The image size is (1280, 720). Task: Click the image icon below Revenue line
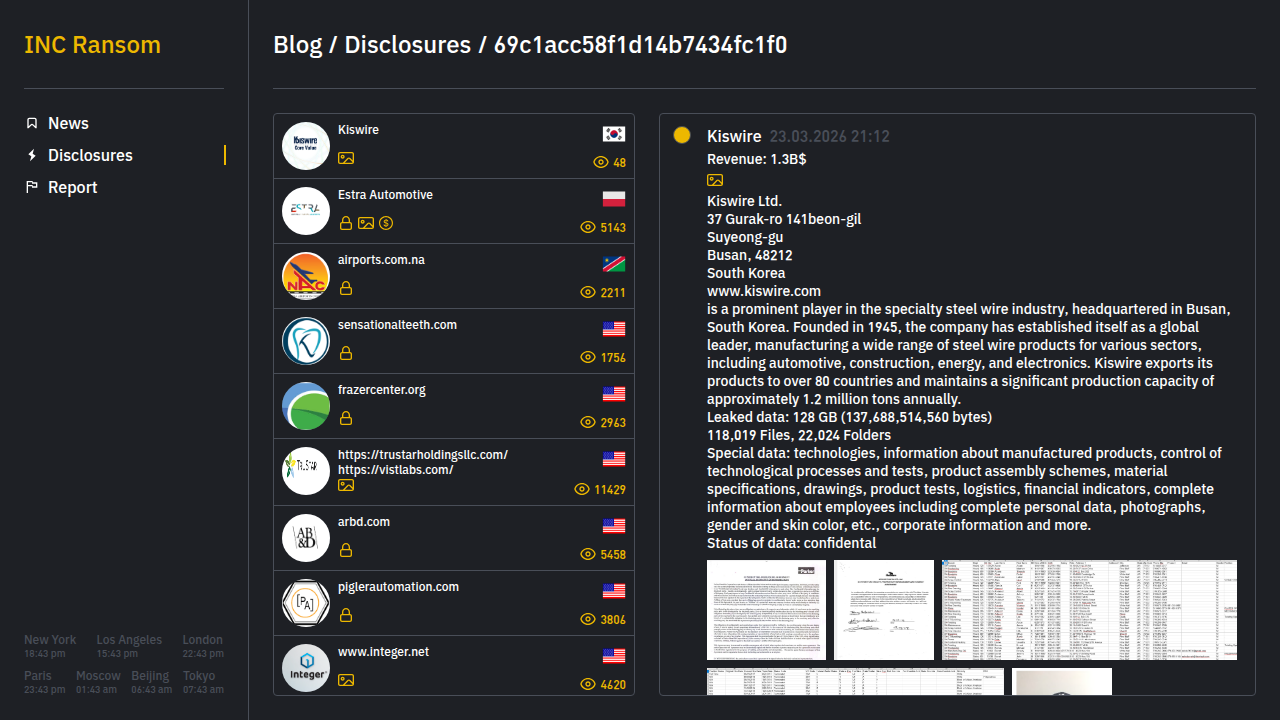coord(715,180)
